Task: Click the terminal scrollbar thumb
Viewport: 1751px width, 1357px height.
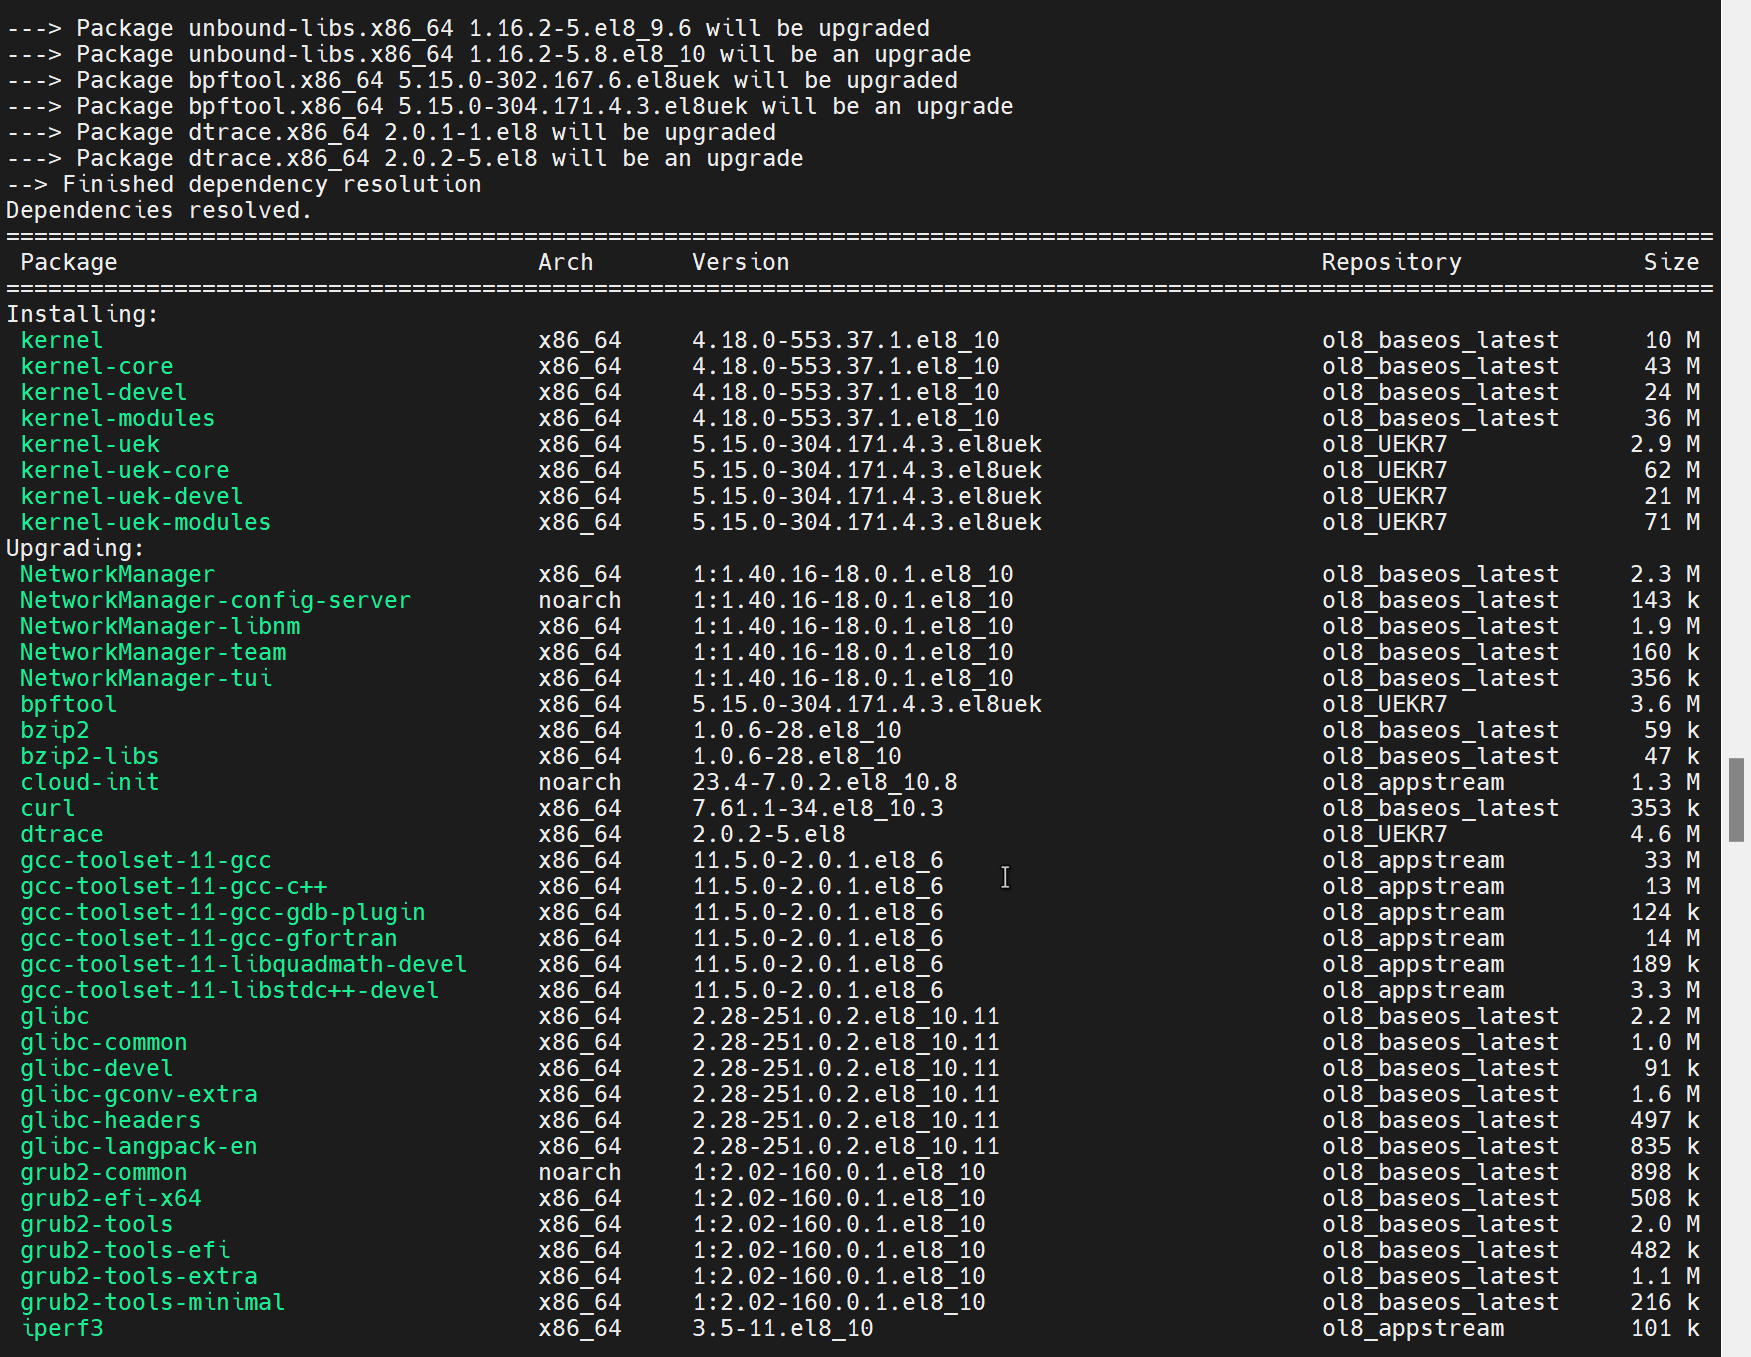Action: click(x=1737, y=800)
